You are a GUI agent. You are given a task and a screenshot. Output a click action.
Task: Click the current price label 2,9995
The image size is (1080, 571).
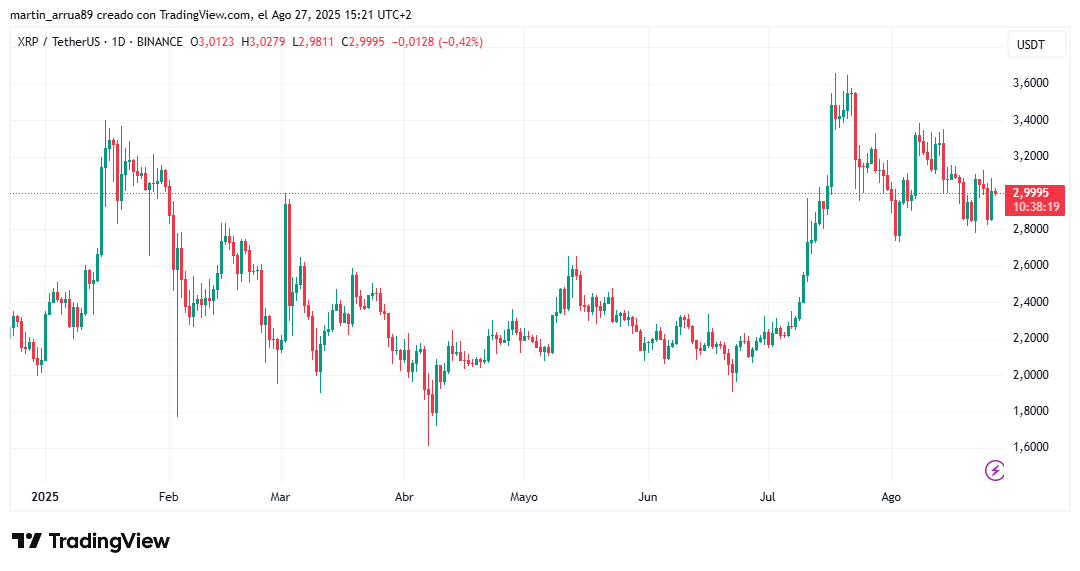1031,193
